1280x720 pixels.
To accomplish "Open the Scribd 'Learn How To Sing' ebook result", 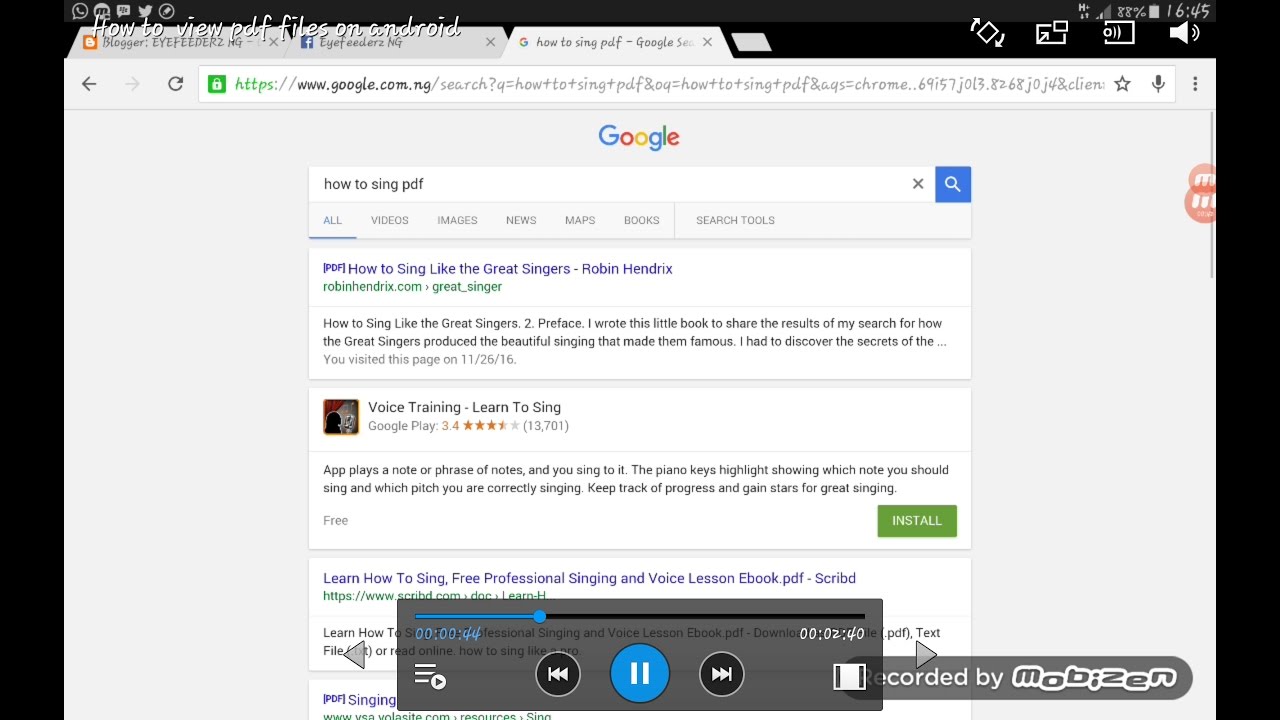I will 589,578.
